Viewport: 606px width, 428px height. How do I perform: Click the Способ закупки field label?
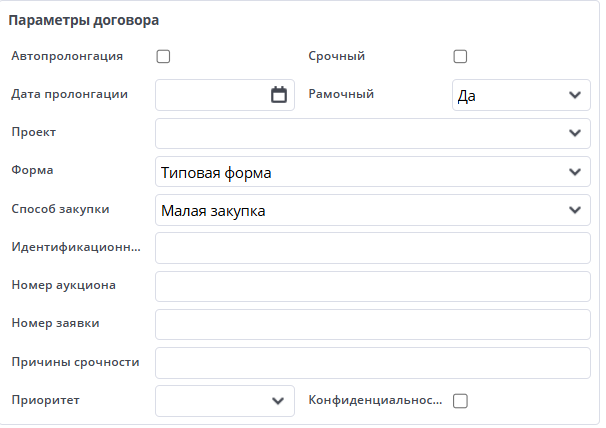point(60,209)
